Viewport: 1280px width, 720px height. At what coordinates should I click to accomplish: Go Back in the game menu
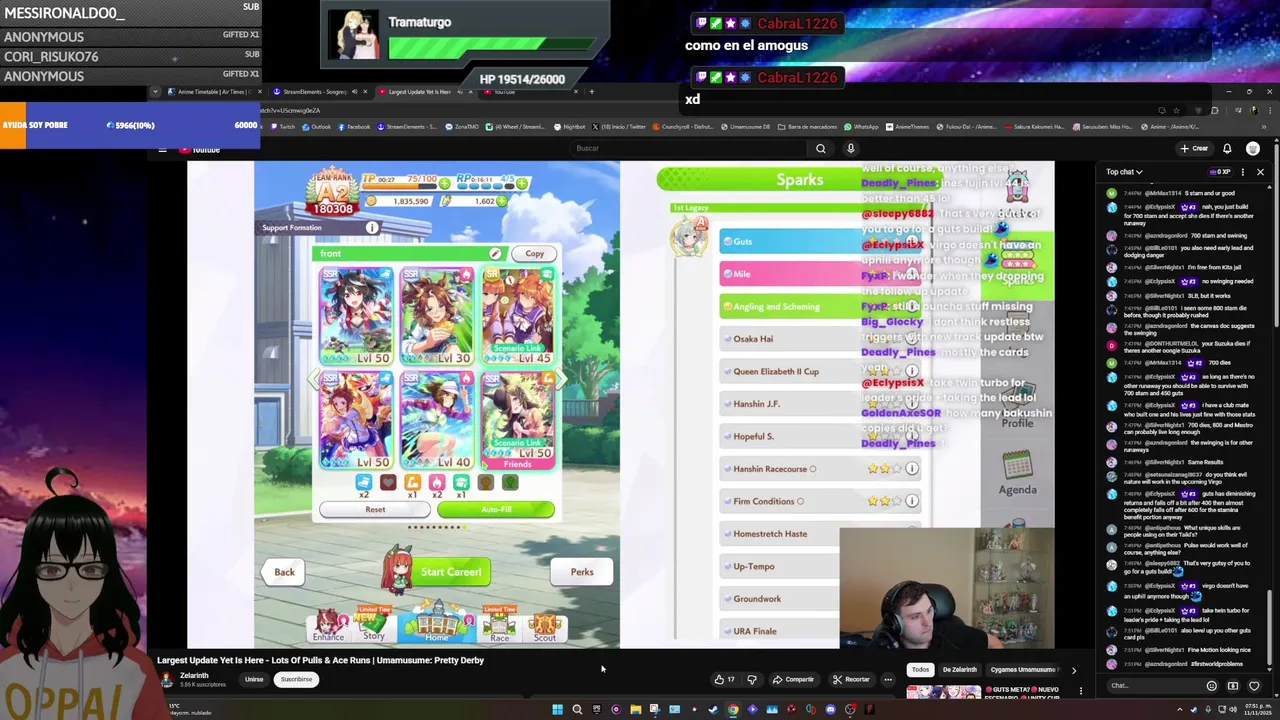pos(284,572)
